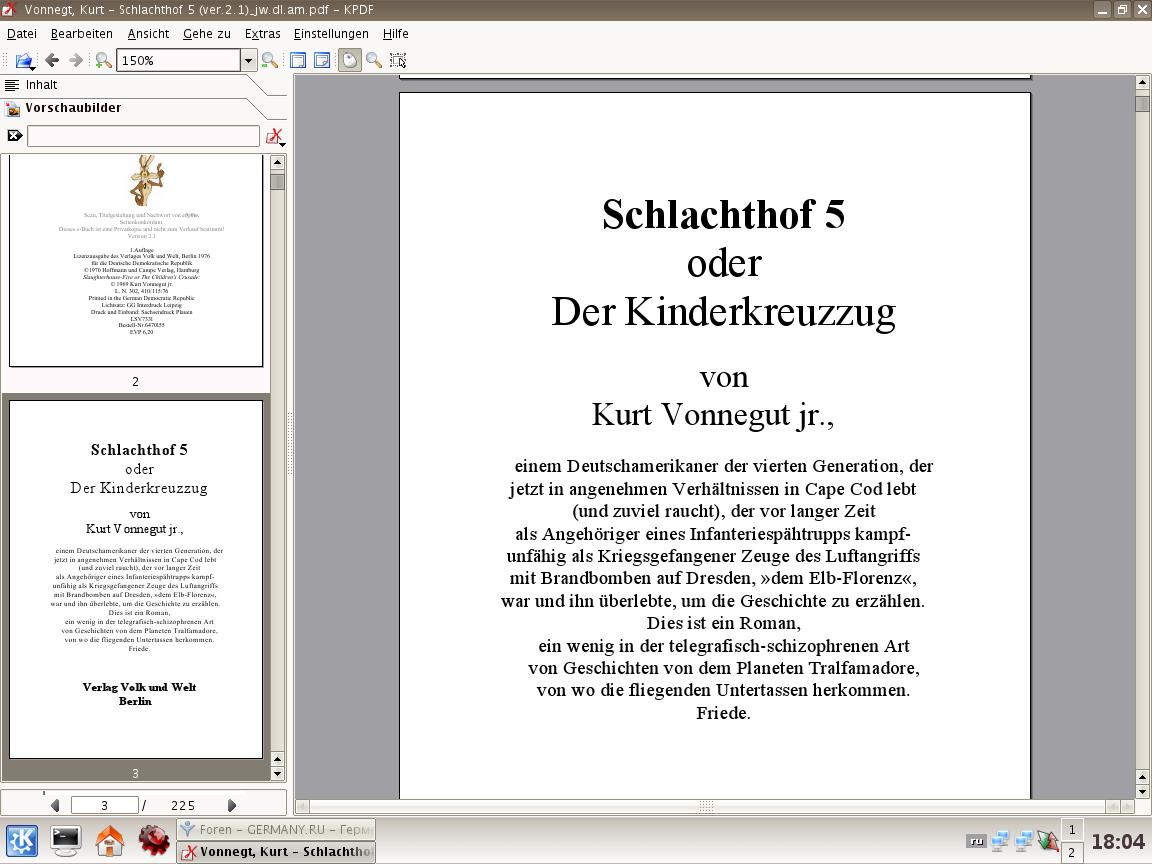Click the red gear taskbar icon
Screen dimensions: 1152x864
(154, 841)
